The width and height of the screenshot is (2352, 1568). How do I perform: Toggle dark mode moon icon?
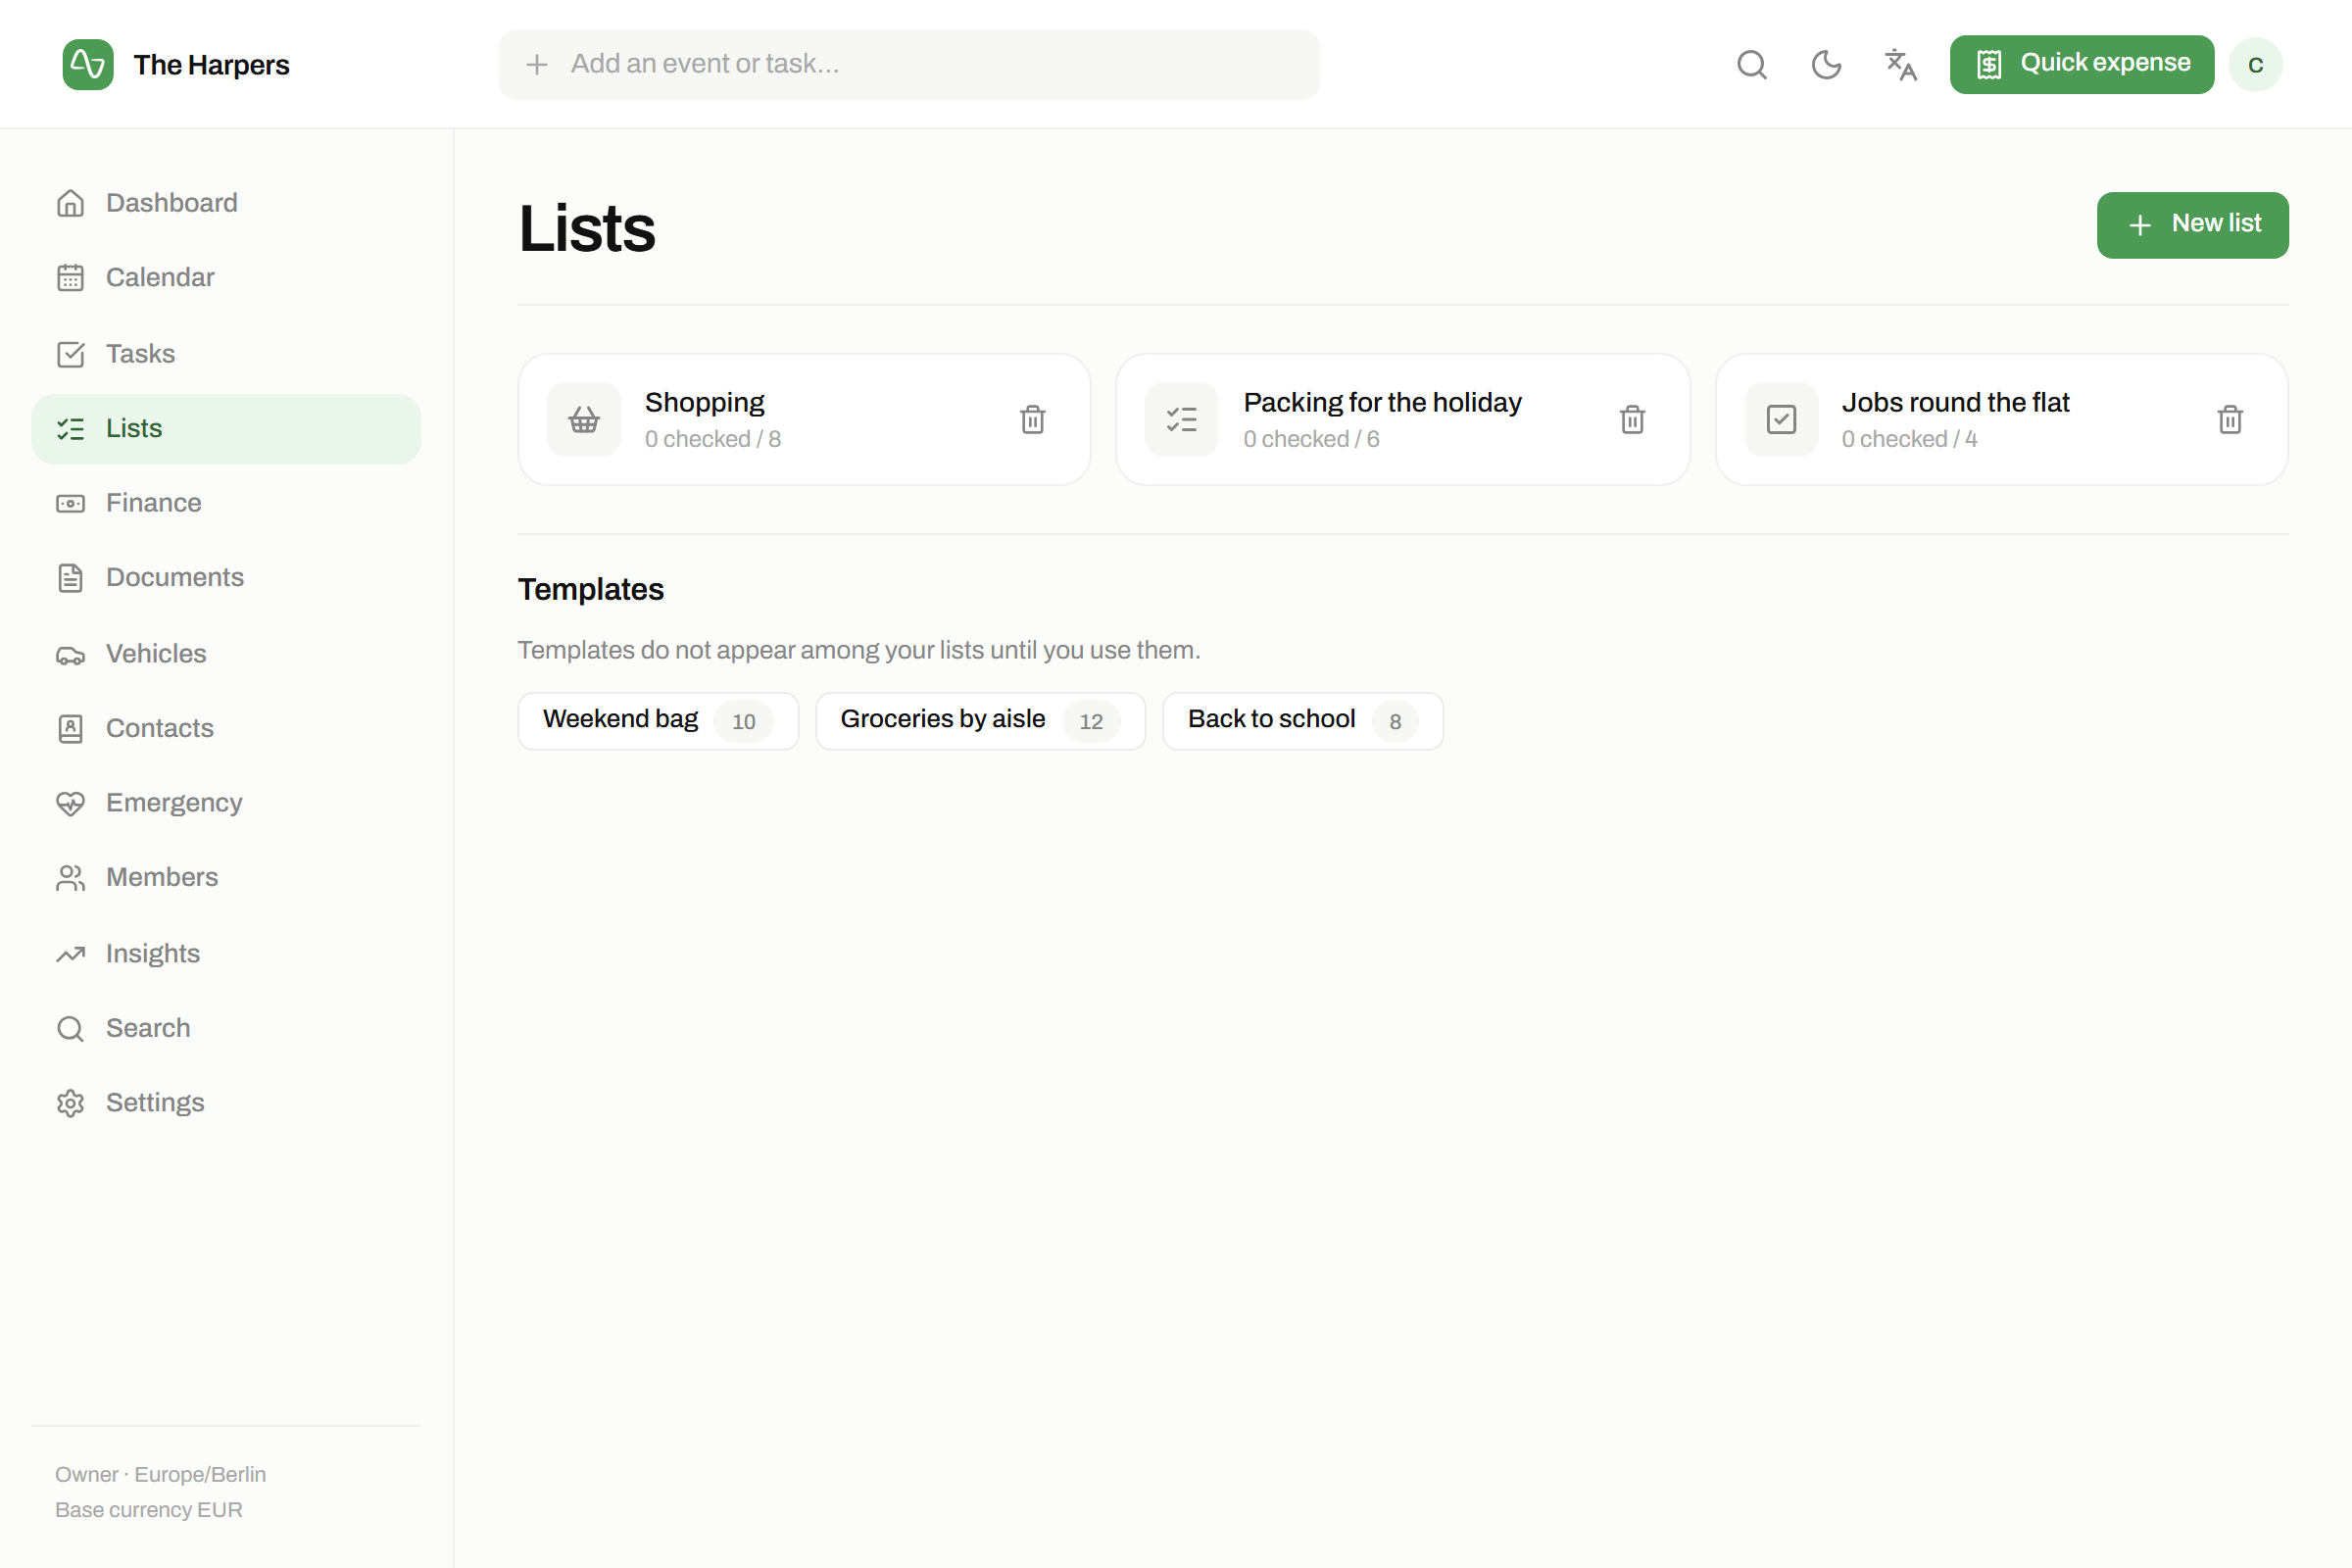pyautogui.click(x=1826, y=65)
